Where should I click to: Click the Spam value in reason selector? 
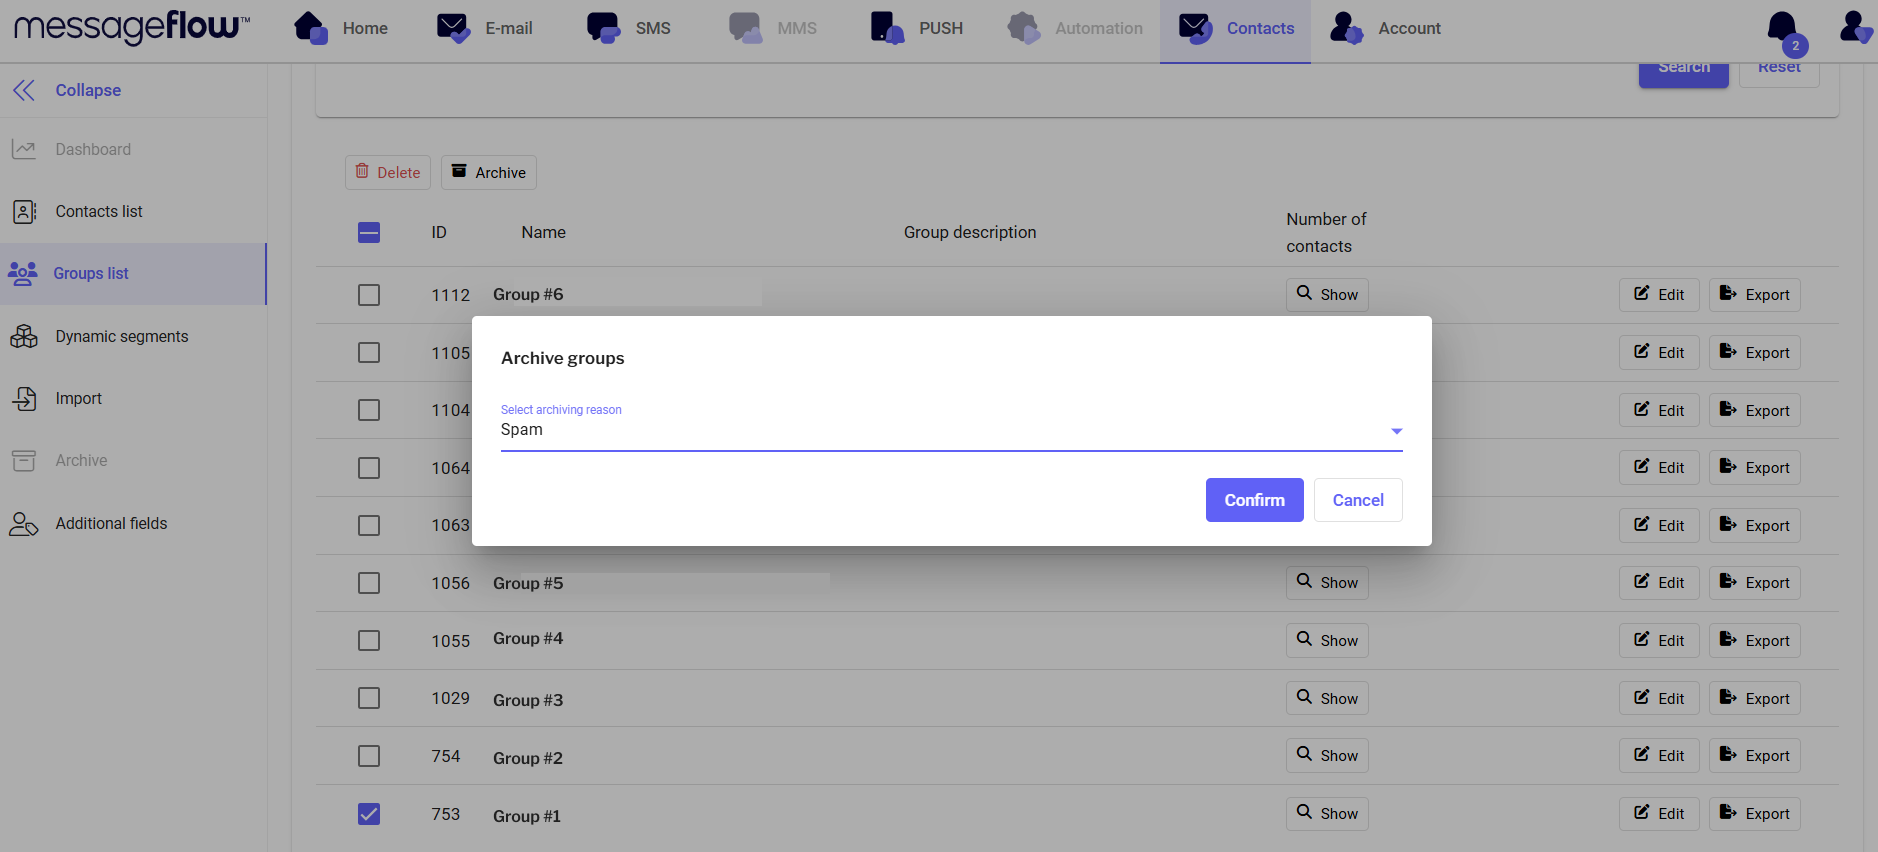522,430
